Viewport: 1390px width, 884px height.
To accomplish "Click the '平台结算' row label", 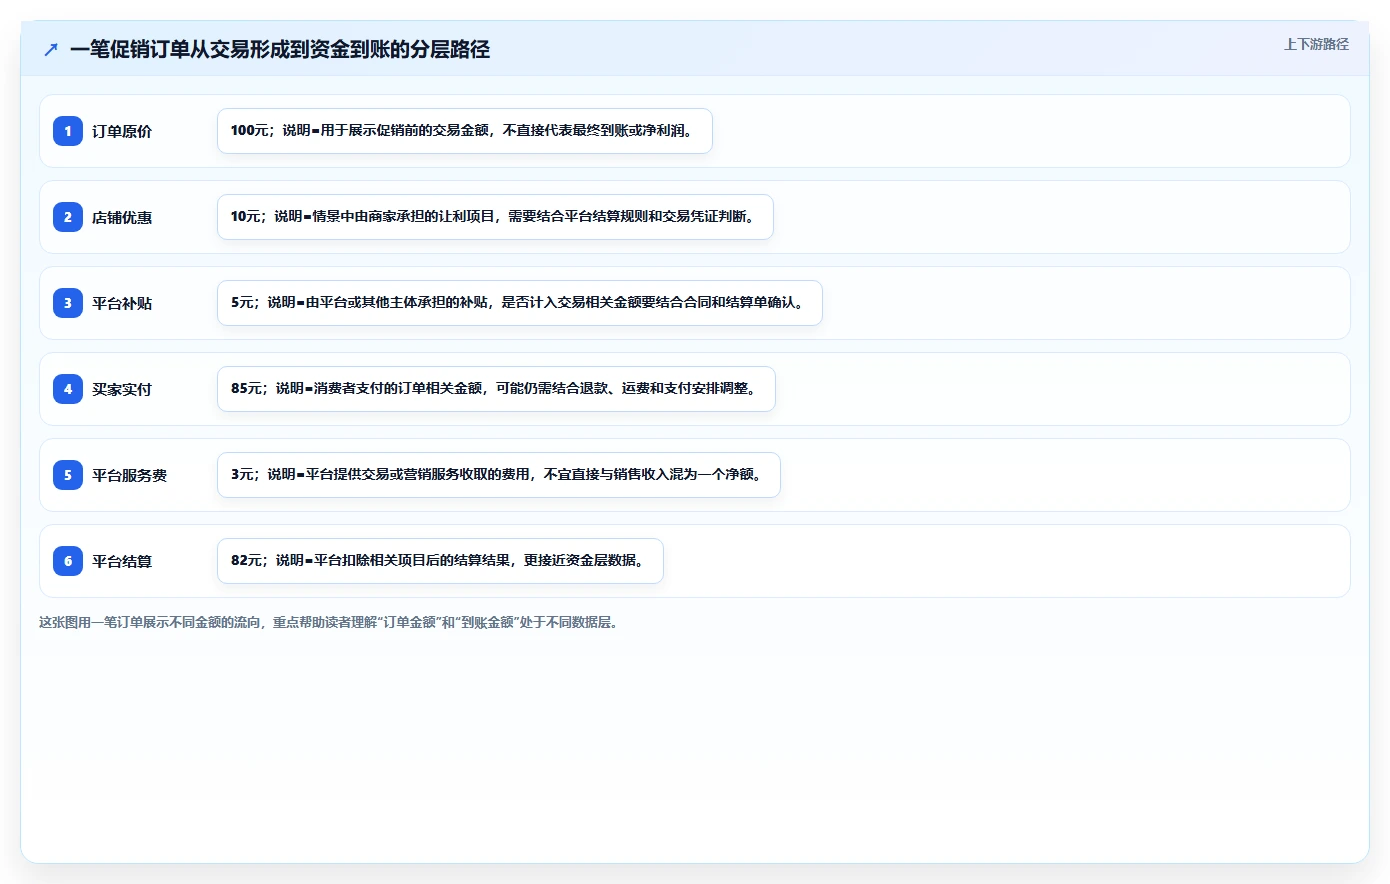I will coord(122,561).
